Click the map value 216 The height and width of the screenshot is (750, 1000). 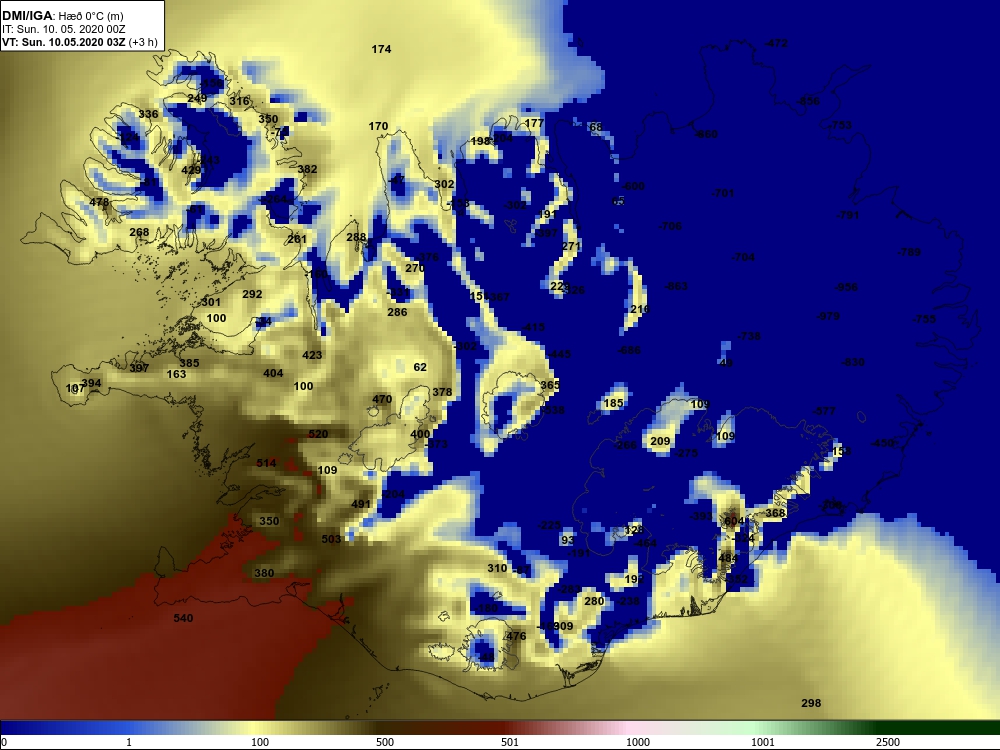coord(640,309)
